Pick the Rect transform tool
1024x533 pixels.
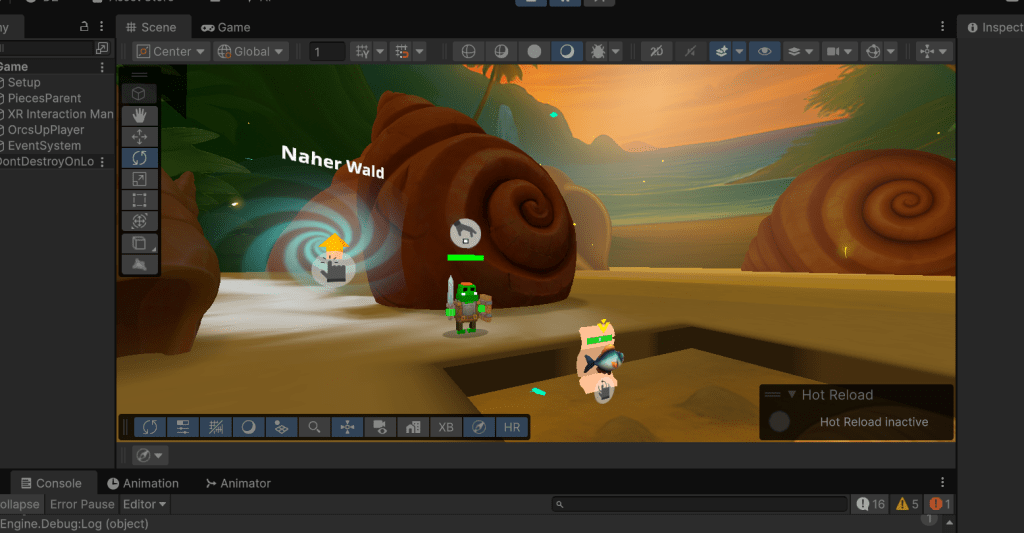point(139,200)
